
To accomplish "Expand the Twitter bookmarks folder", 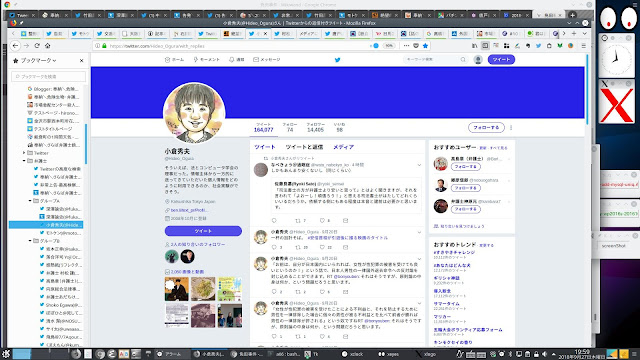I will pyautogui.click(x=24, y=153).
